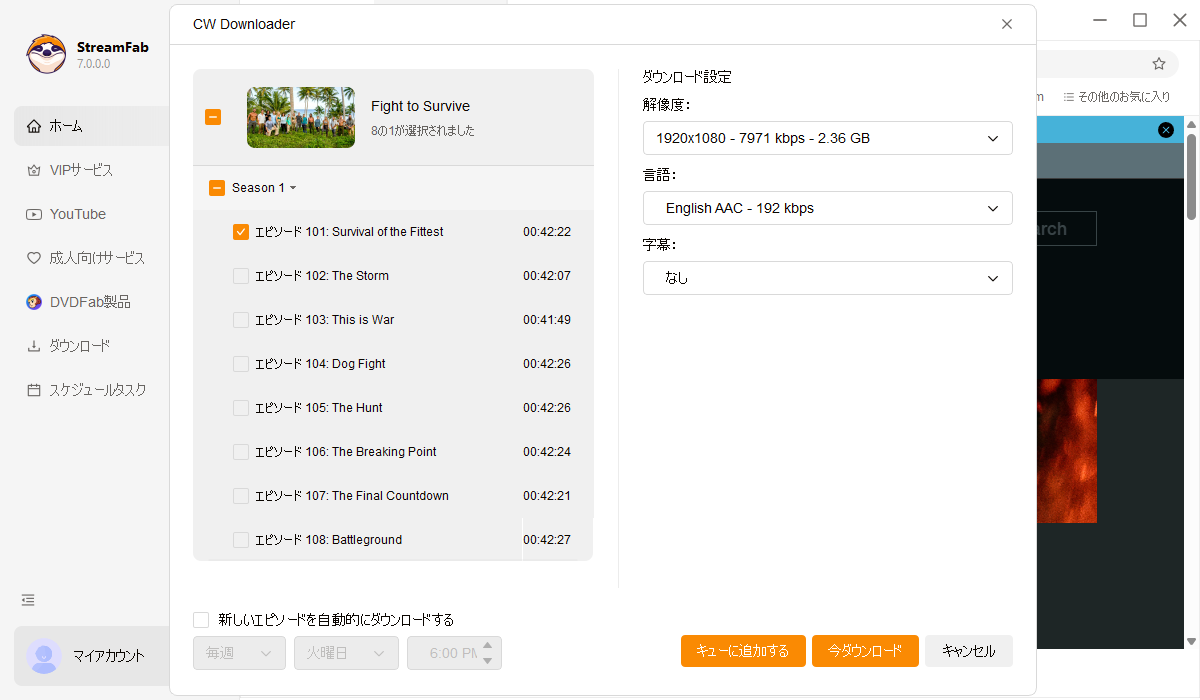Open スケジュールタスク scheduled tasks
Viewport: 1200px width, 700px height.
[97, 390]
